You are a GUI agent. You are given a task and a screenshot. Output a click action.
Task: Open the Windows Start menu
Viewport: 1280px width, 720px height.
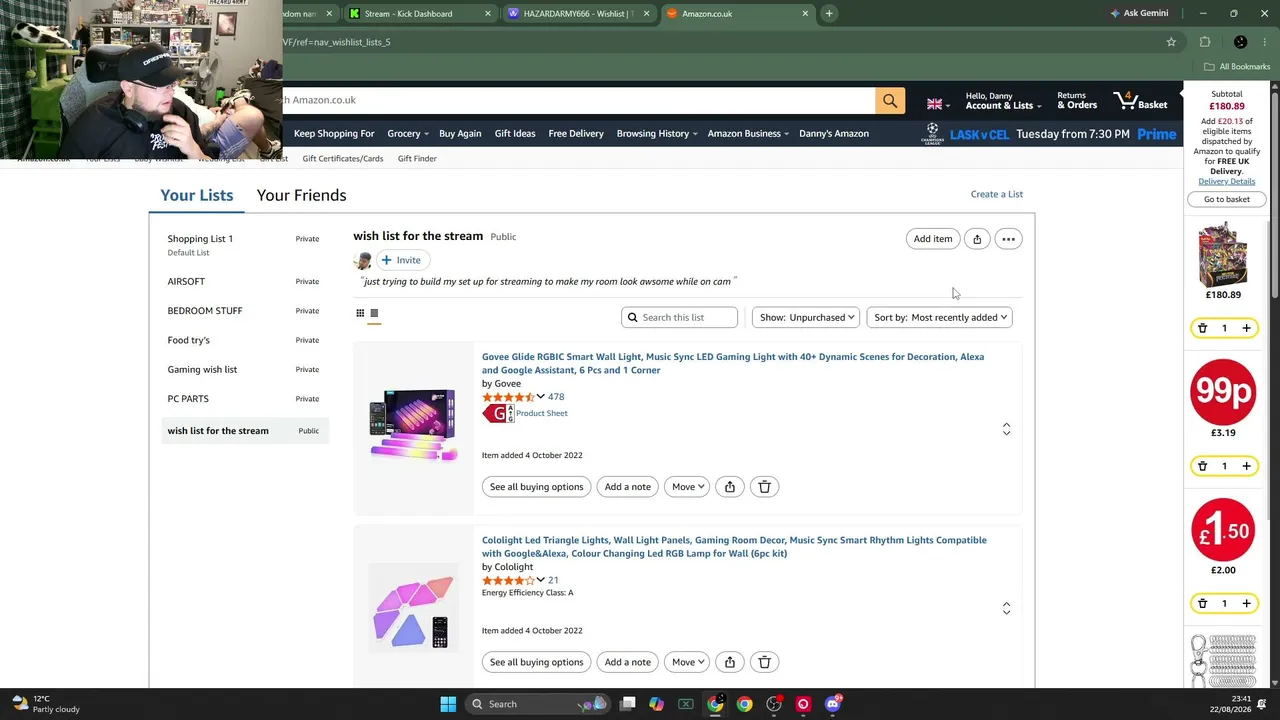click(448, 704)
